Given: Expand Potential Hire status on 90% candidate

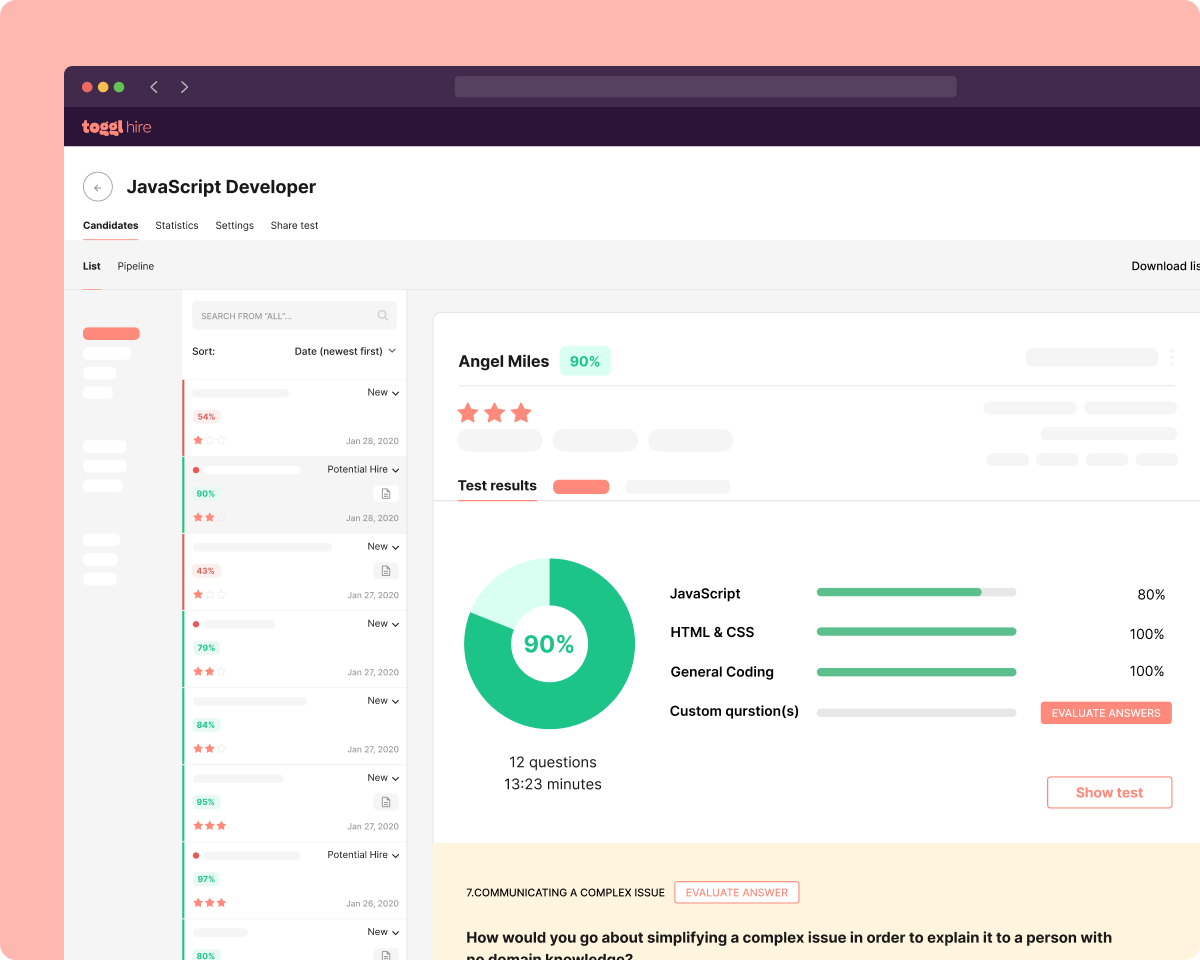Looking at the screenshot, I should (364, 470).
